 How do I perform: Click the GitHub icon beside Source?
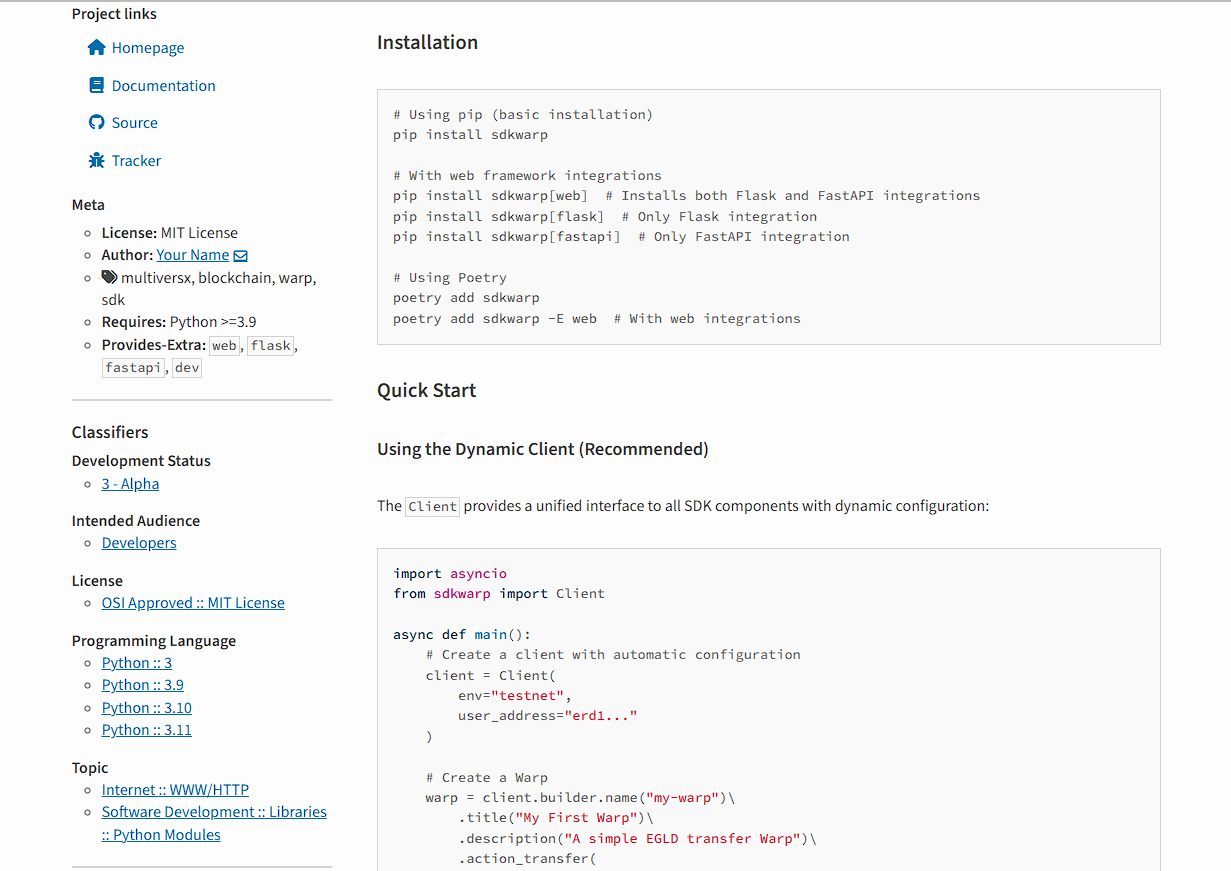[96, 122]
